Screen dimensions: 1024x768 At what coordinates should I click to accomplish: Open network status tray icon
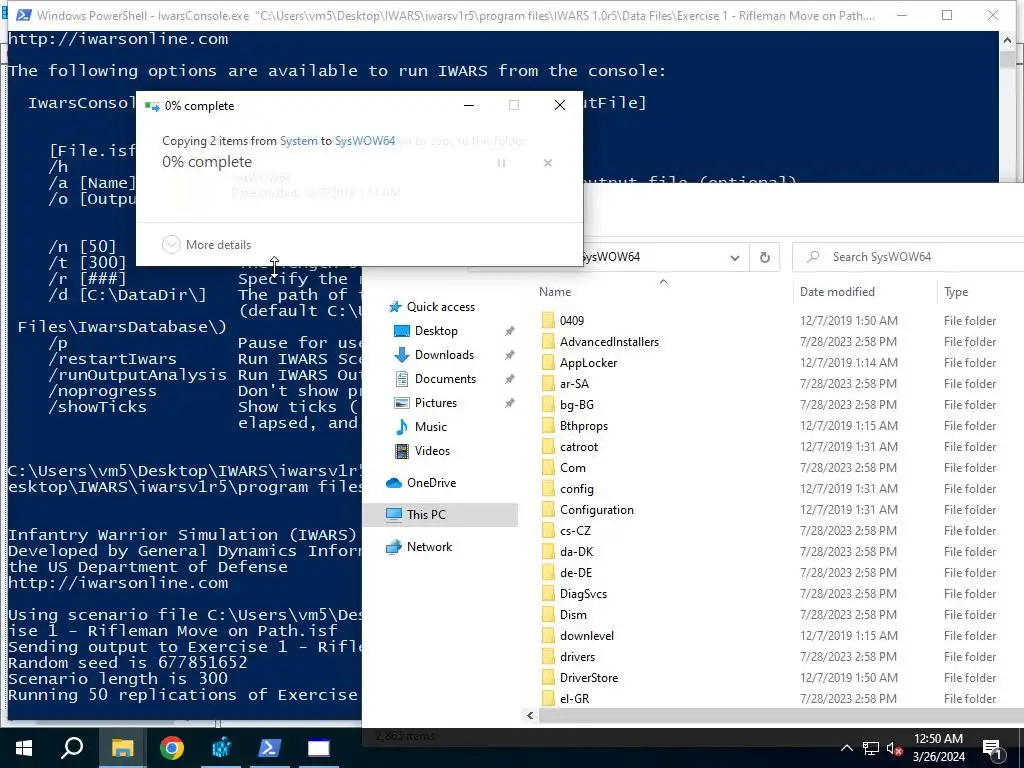click(870, 748)
